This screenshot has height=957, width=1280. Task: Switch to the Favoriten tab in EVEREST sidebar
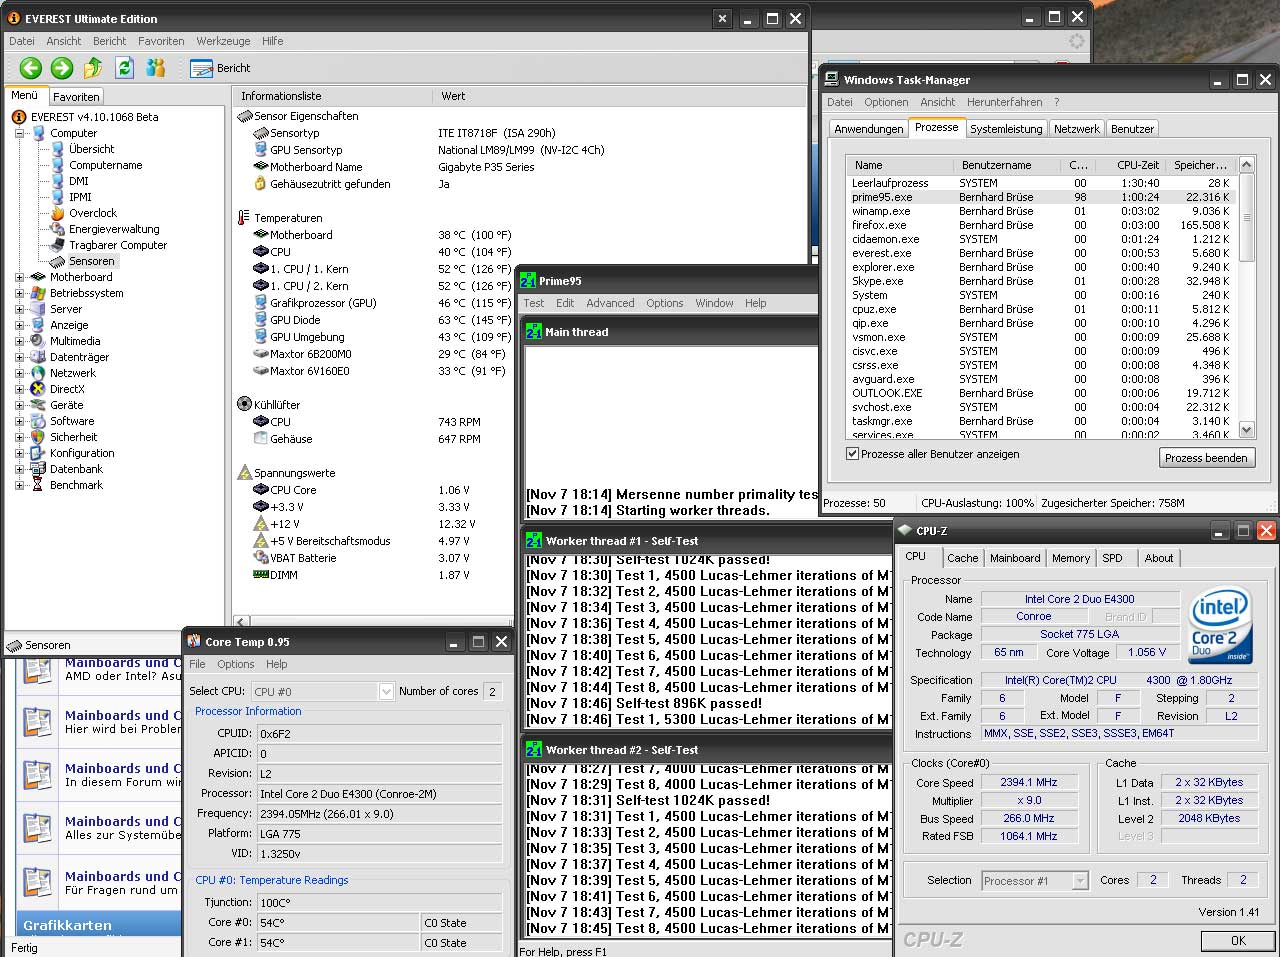[76, 97]
